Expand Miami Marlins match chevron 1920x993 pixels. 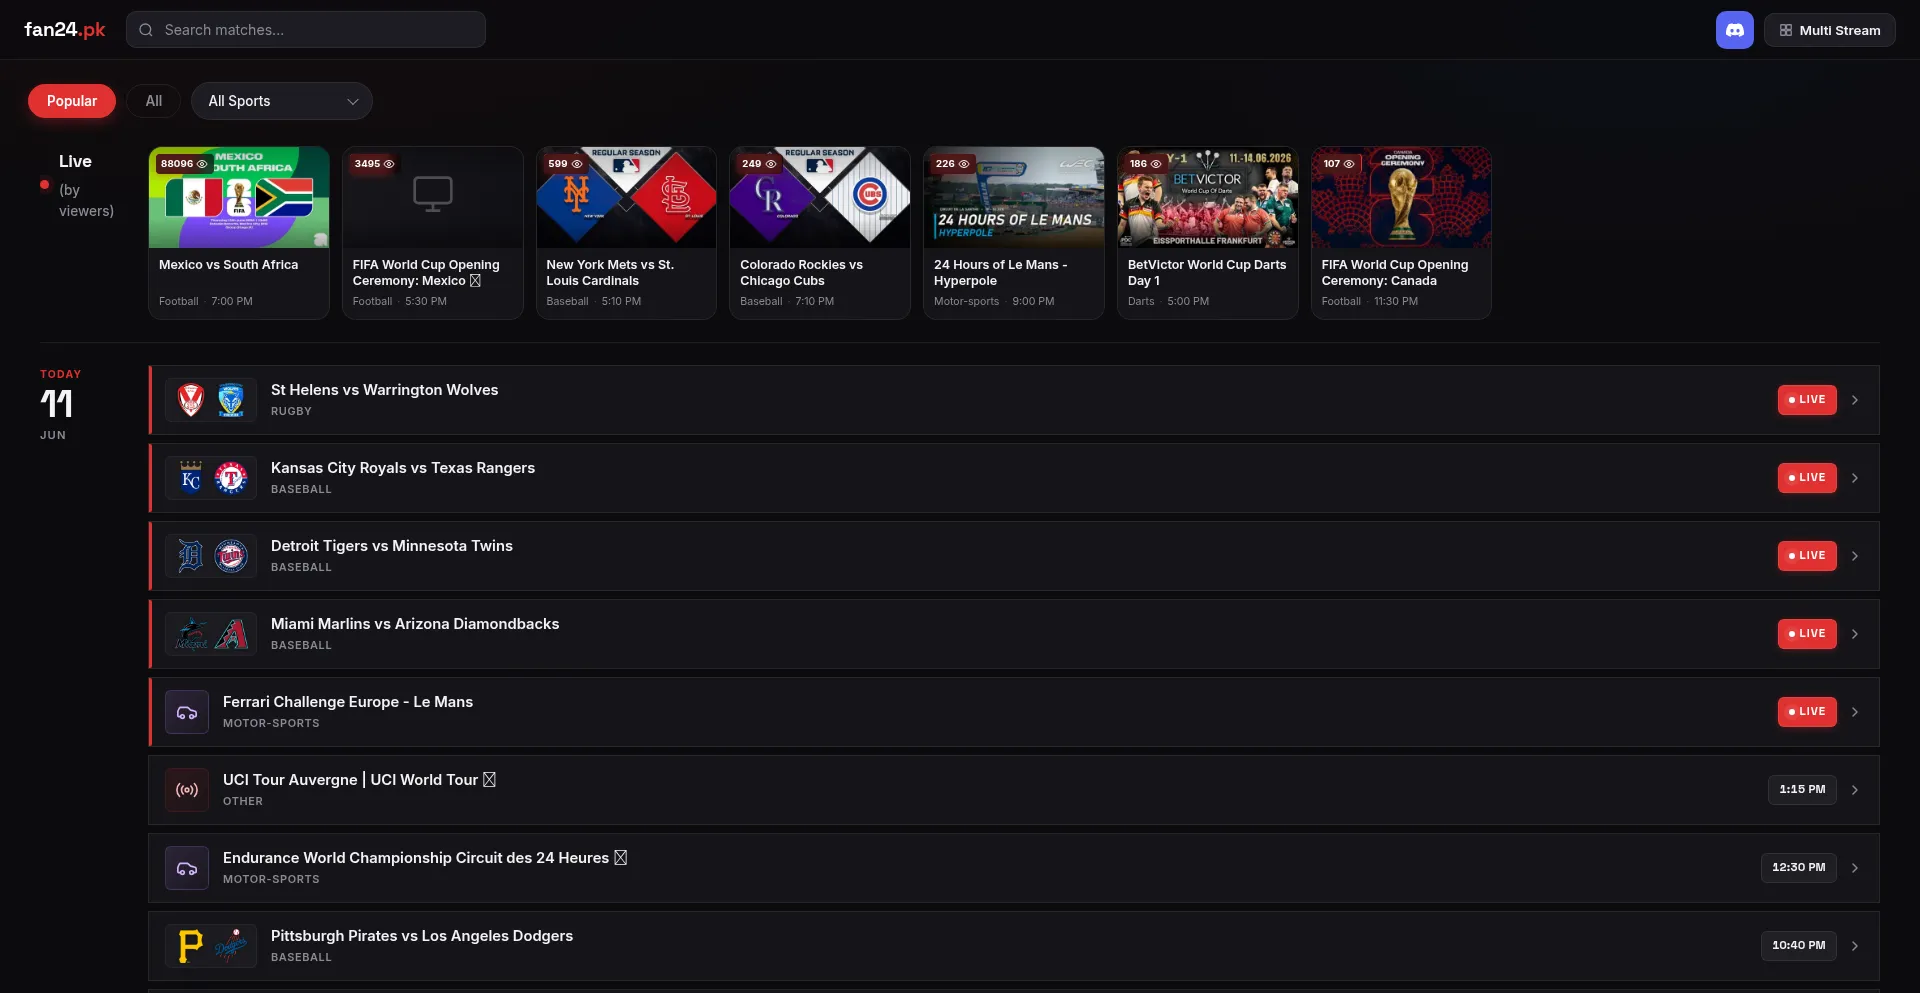click(1855, 634)
